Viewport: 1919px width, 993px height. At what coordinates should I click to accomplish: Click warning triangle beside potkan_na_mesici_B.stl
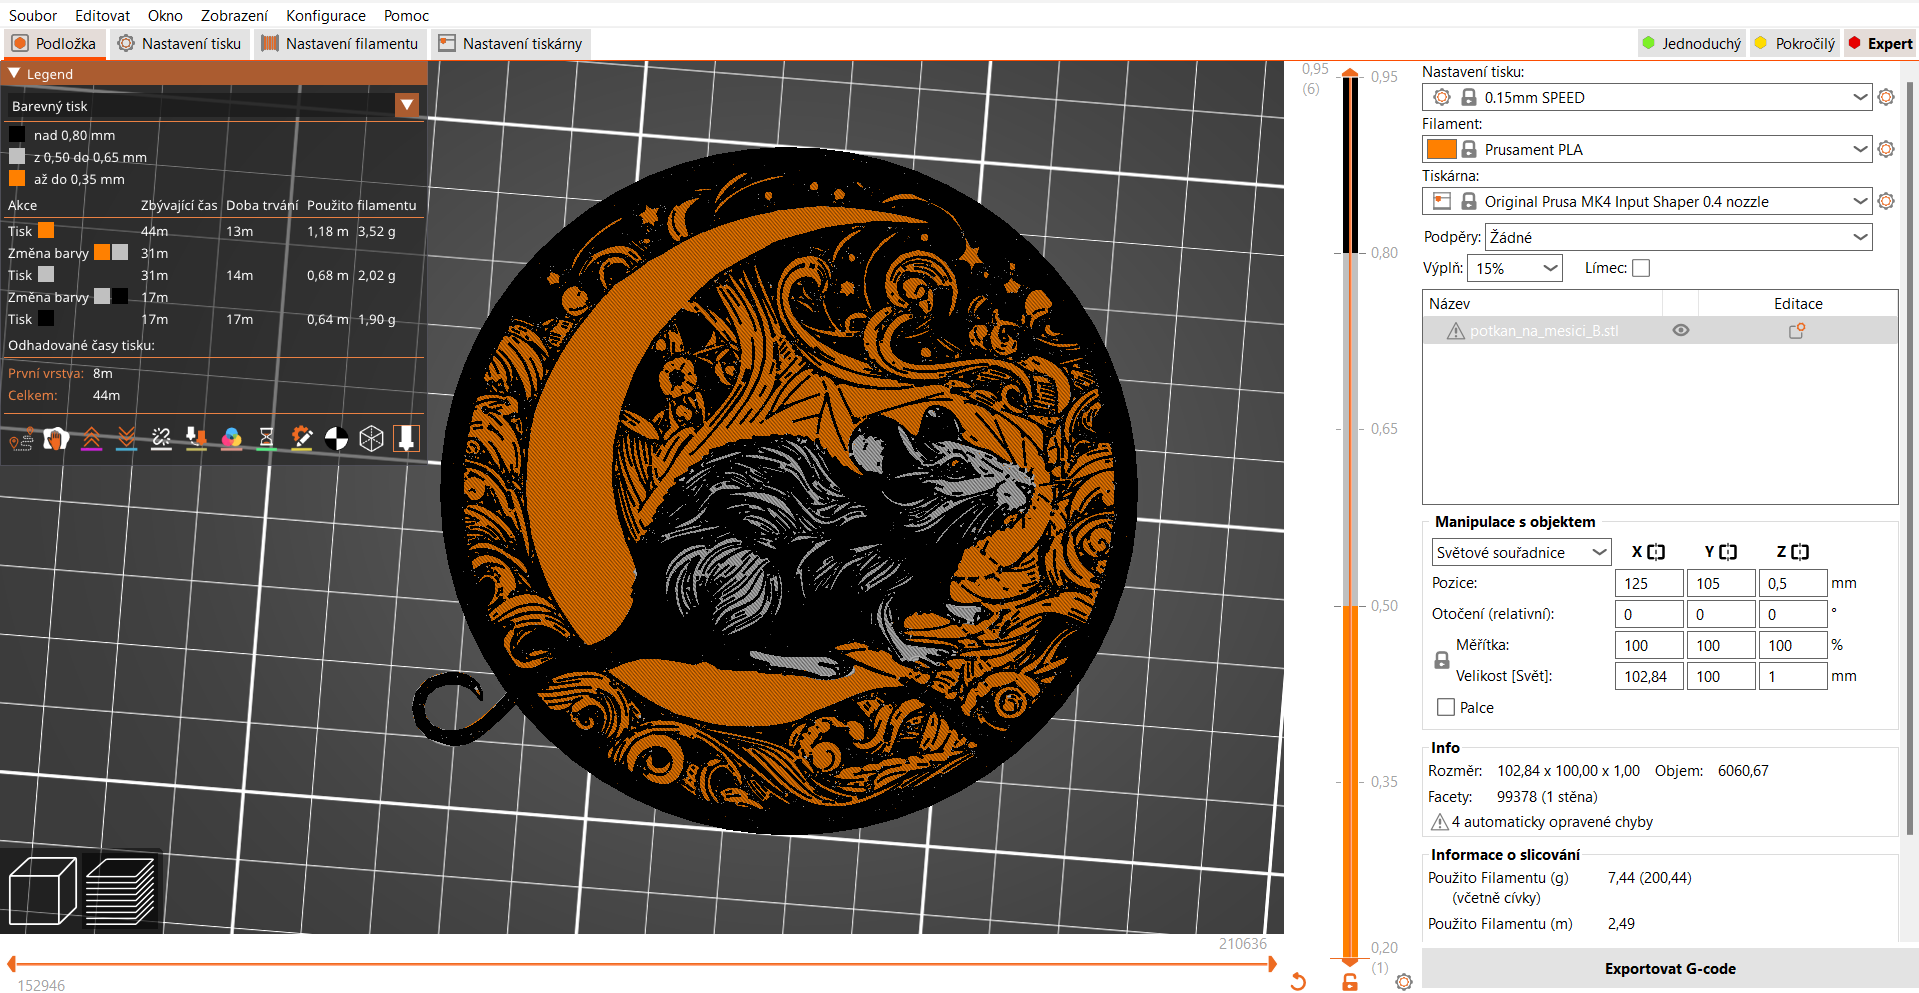point(1456,331)
